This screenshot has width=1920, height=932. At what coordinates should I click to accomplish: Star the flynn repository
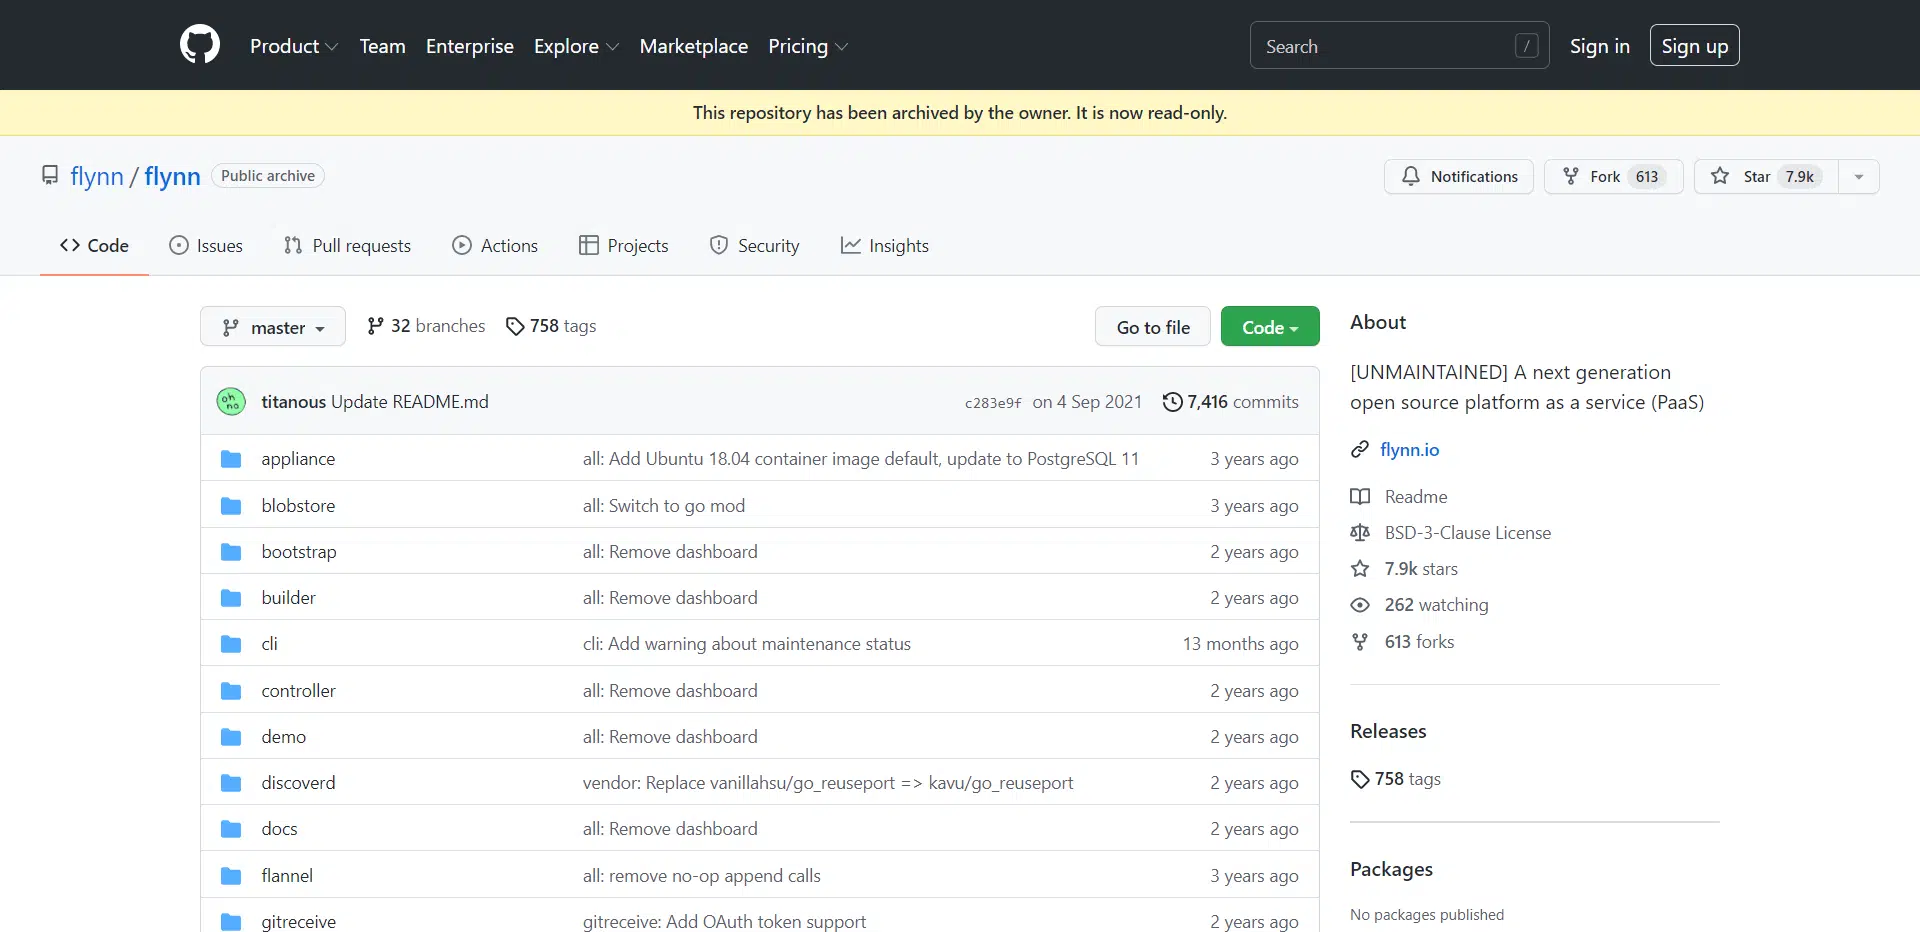[x=1765, y=177]
